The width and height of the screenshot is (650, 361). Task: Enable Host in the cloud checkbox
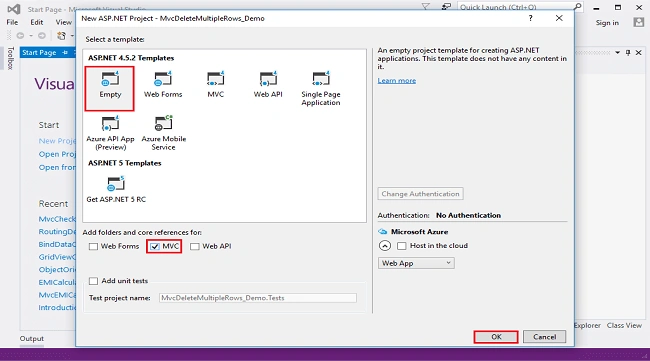tap(401, 246)
